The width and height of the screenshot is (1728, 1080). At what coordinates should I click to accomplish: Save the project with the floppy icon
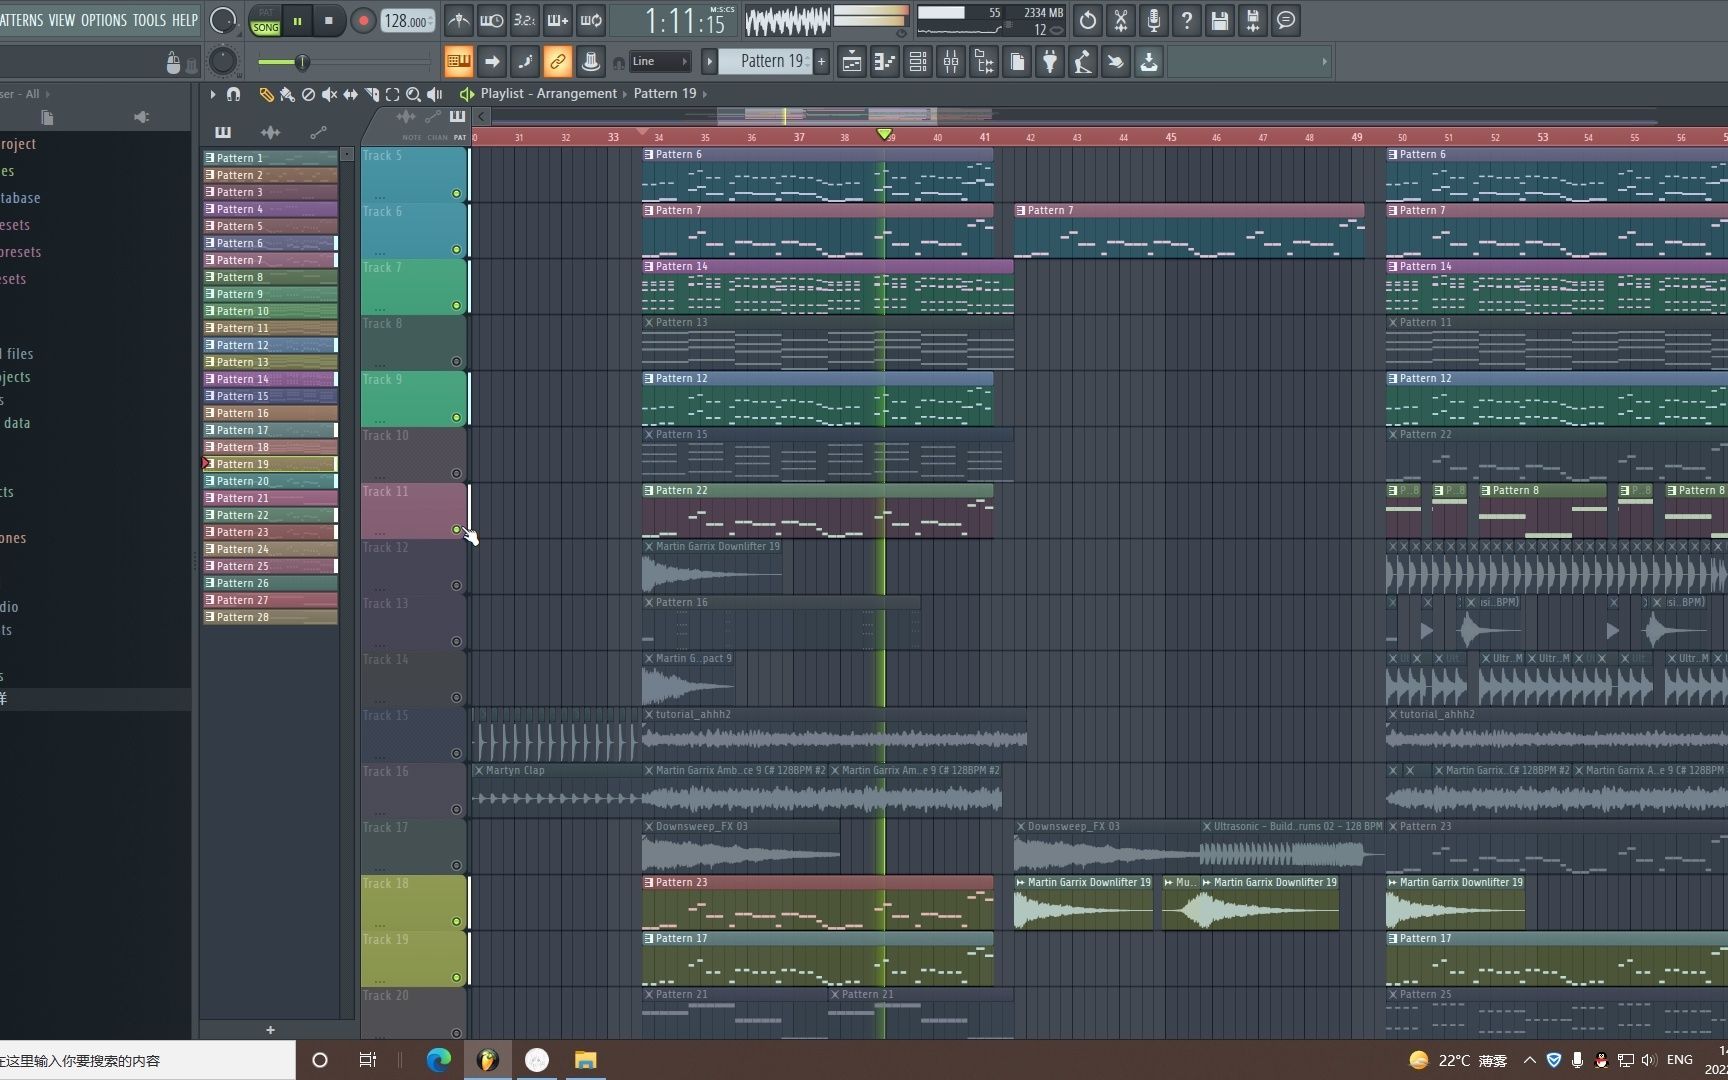click(1220, 20)
